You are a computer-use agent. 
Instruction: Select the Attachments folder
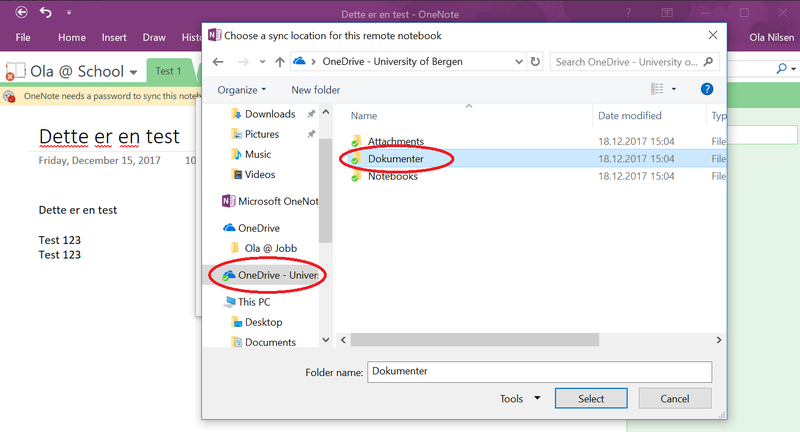coord(396,142)
